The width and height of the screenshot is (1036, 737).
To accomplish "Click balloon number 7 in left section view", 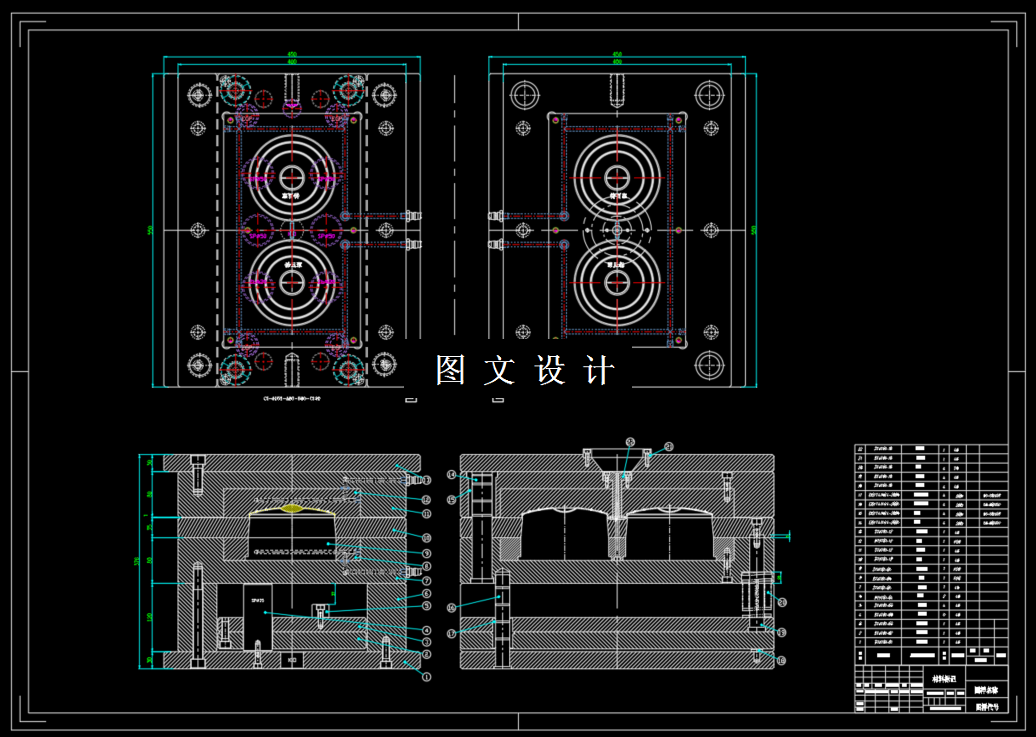I will tap(427, 581).
